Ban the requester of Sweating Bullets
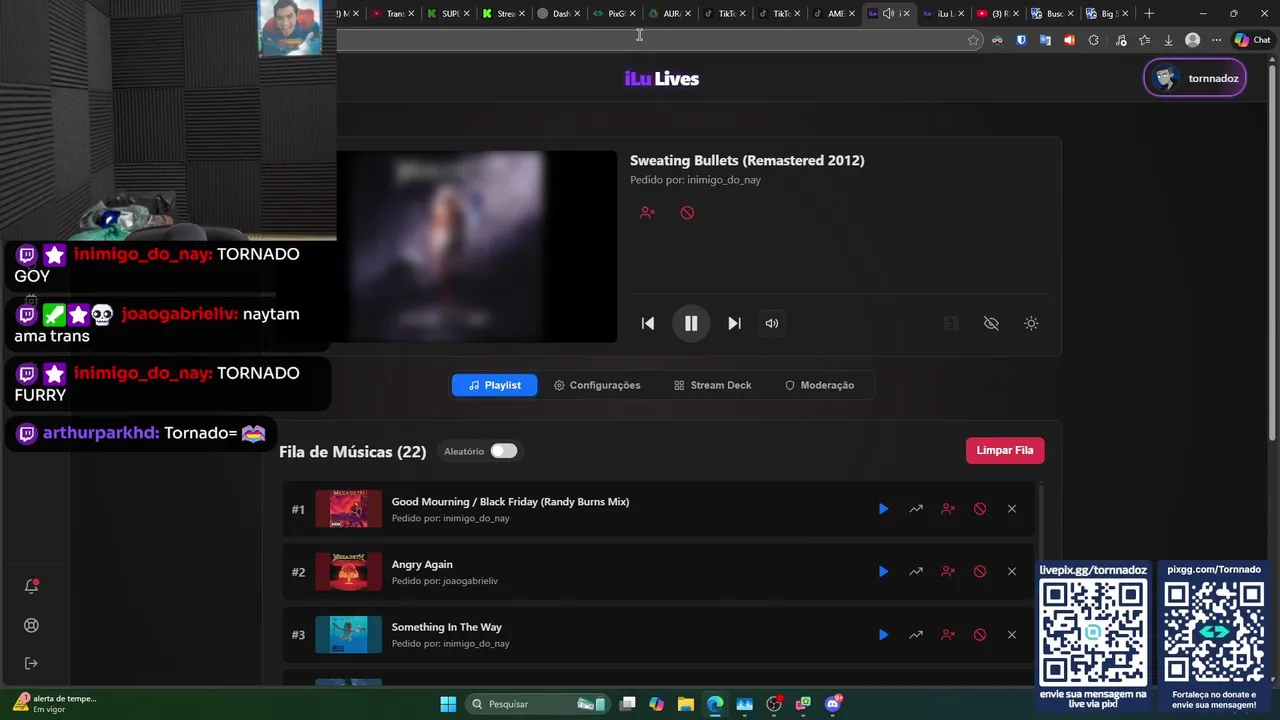The height and width of the screenshot is (720, 1280). click(647, 213)
